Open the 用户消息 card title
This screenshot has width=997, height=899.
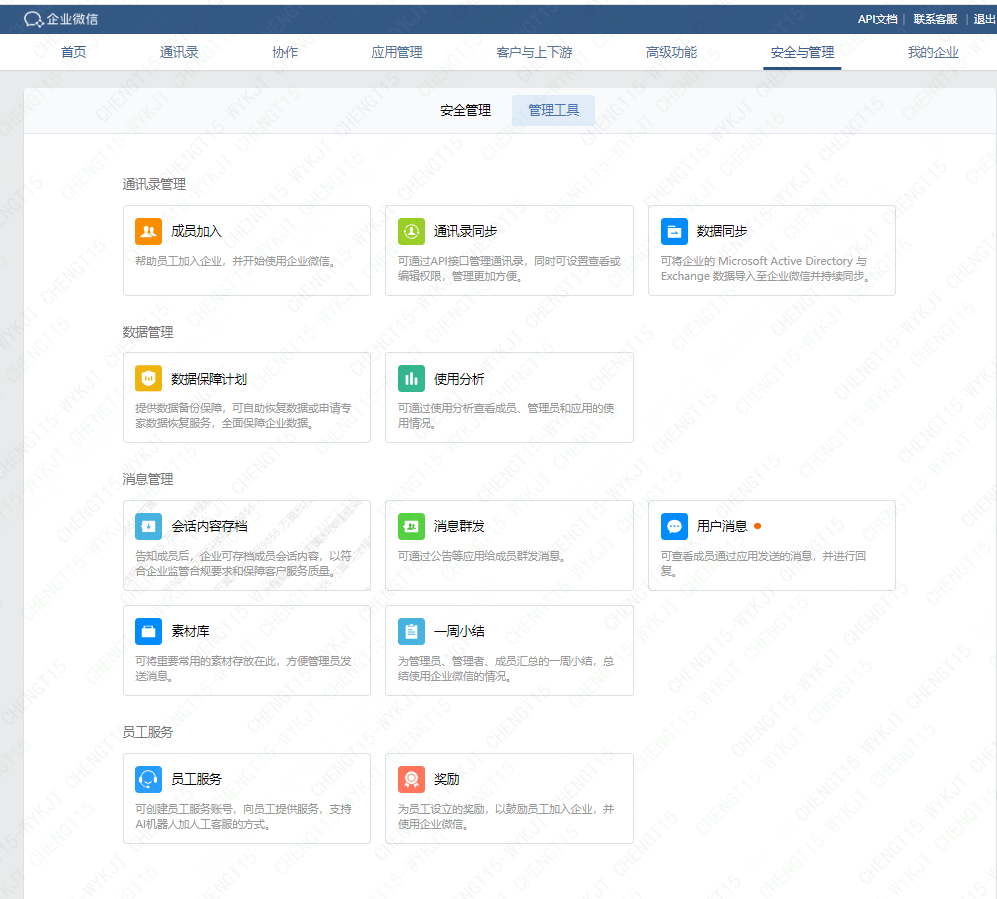pos(722,526)
